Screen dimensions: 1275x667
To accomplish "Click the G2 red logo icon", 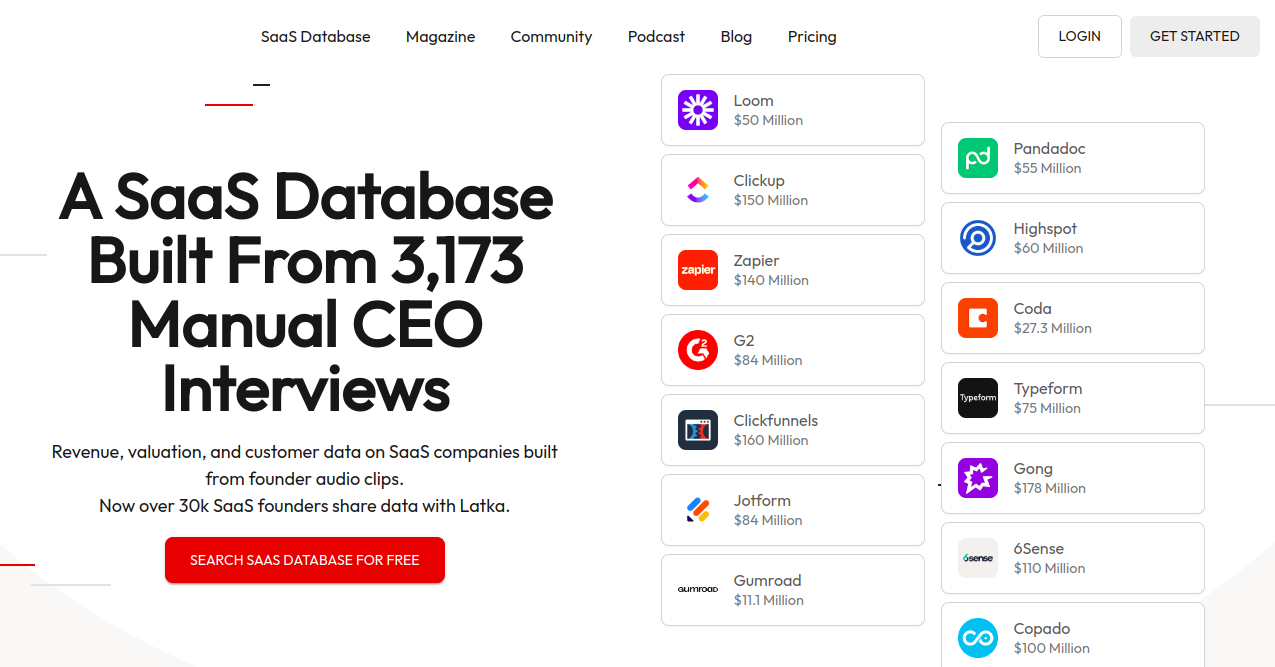I will (x=698, y=350).
